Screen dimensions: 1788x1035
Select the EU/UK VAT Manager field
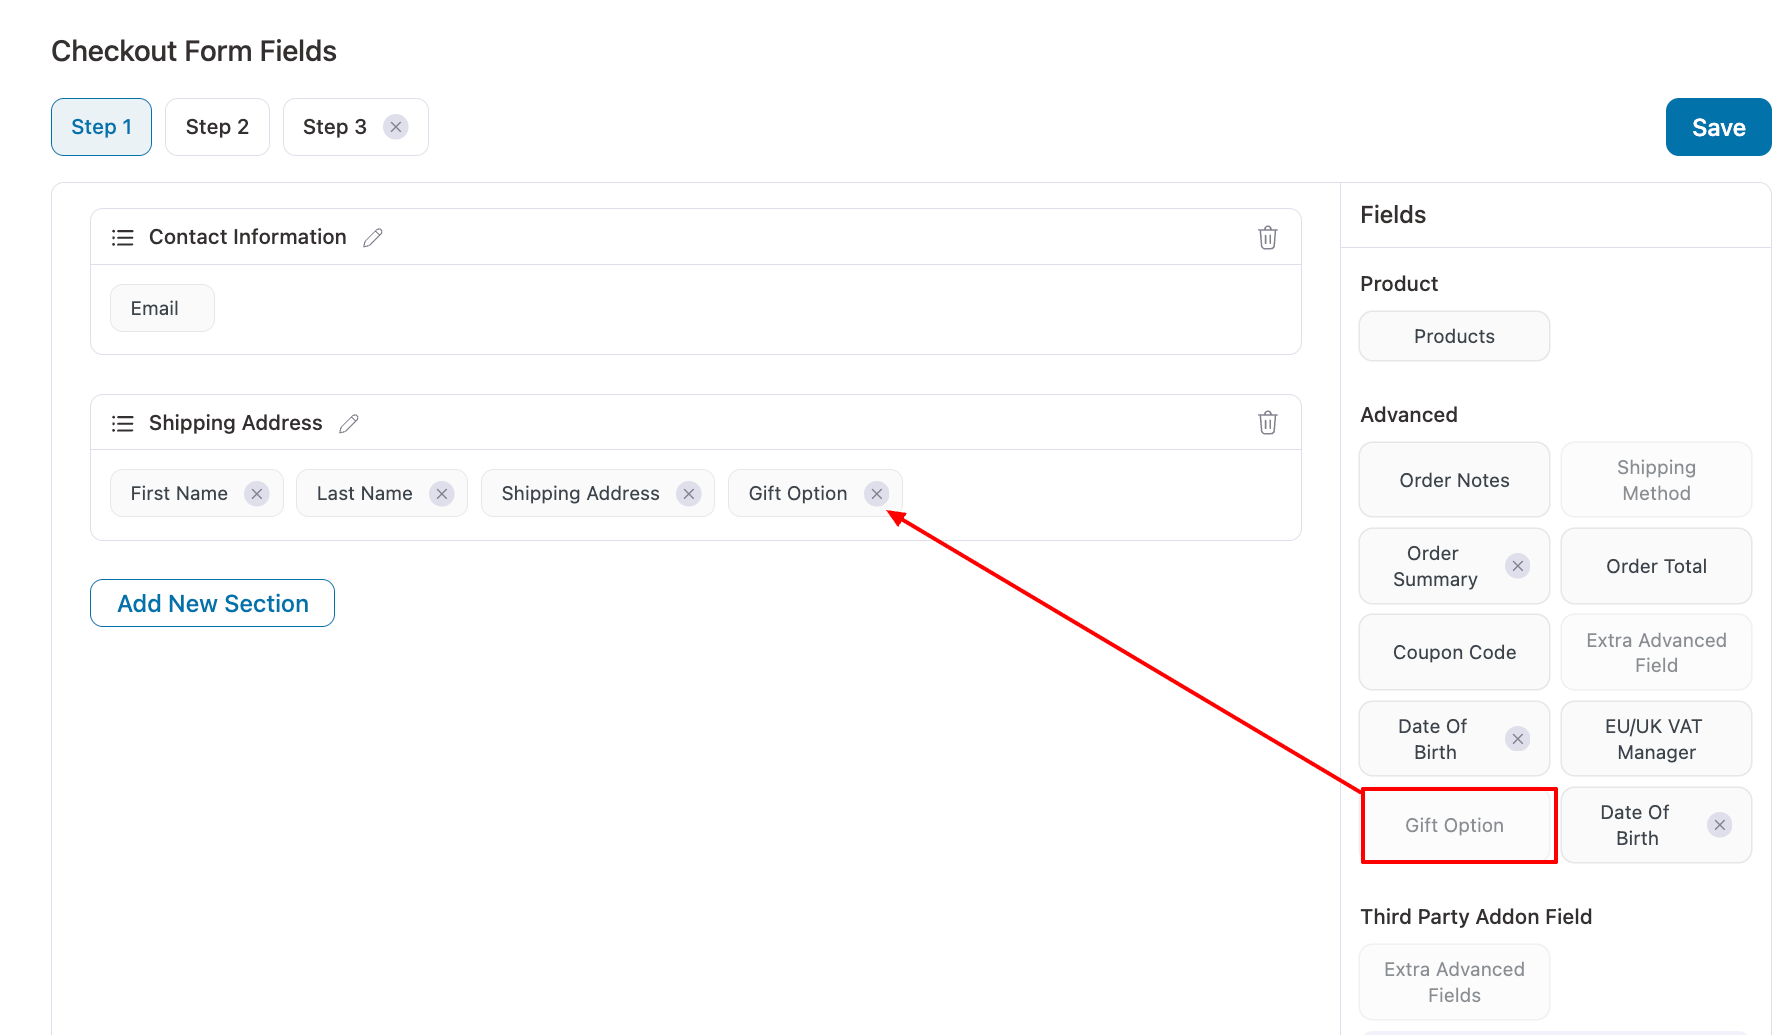click(1656, 739)
